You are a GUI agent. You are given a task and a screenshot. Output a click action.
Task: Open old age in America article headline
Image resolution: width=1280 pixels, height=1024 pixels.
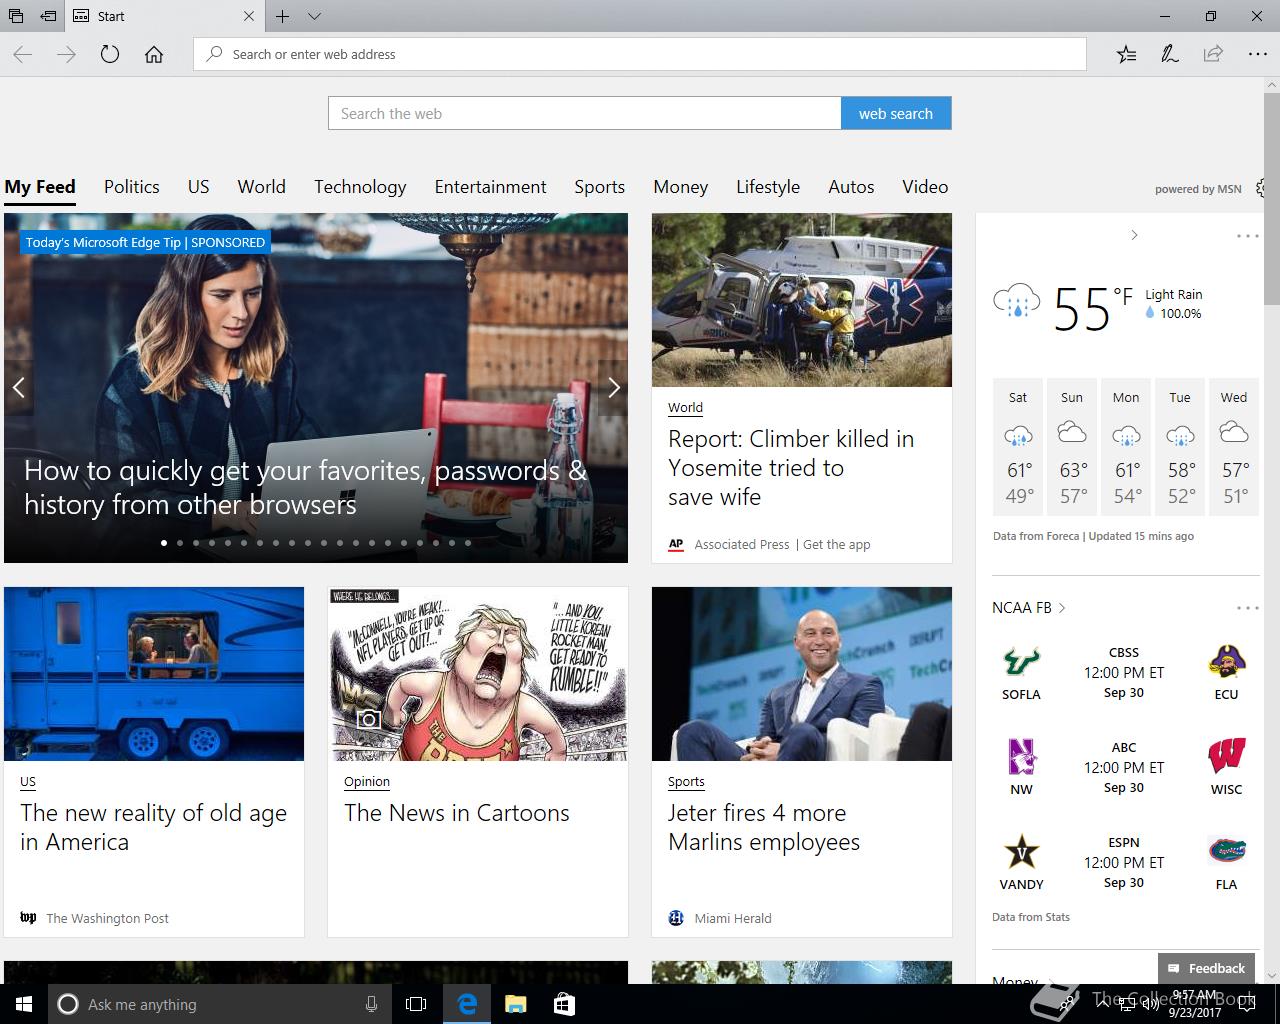[x=154, y=828]
